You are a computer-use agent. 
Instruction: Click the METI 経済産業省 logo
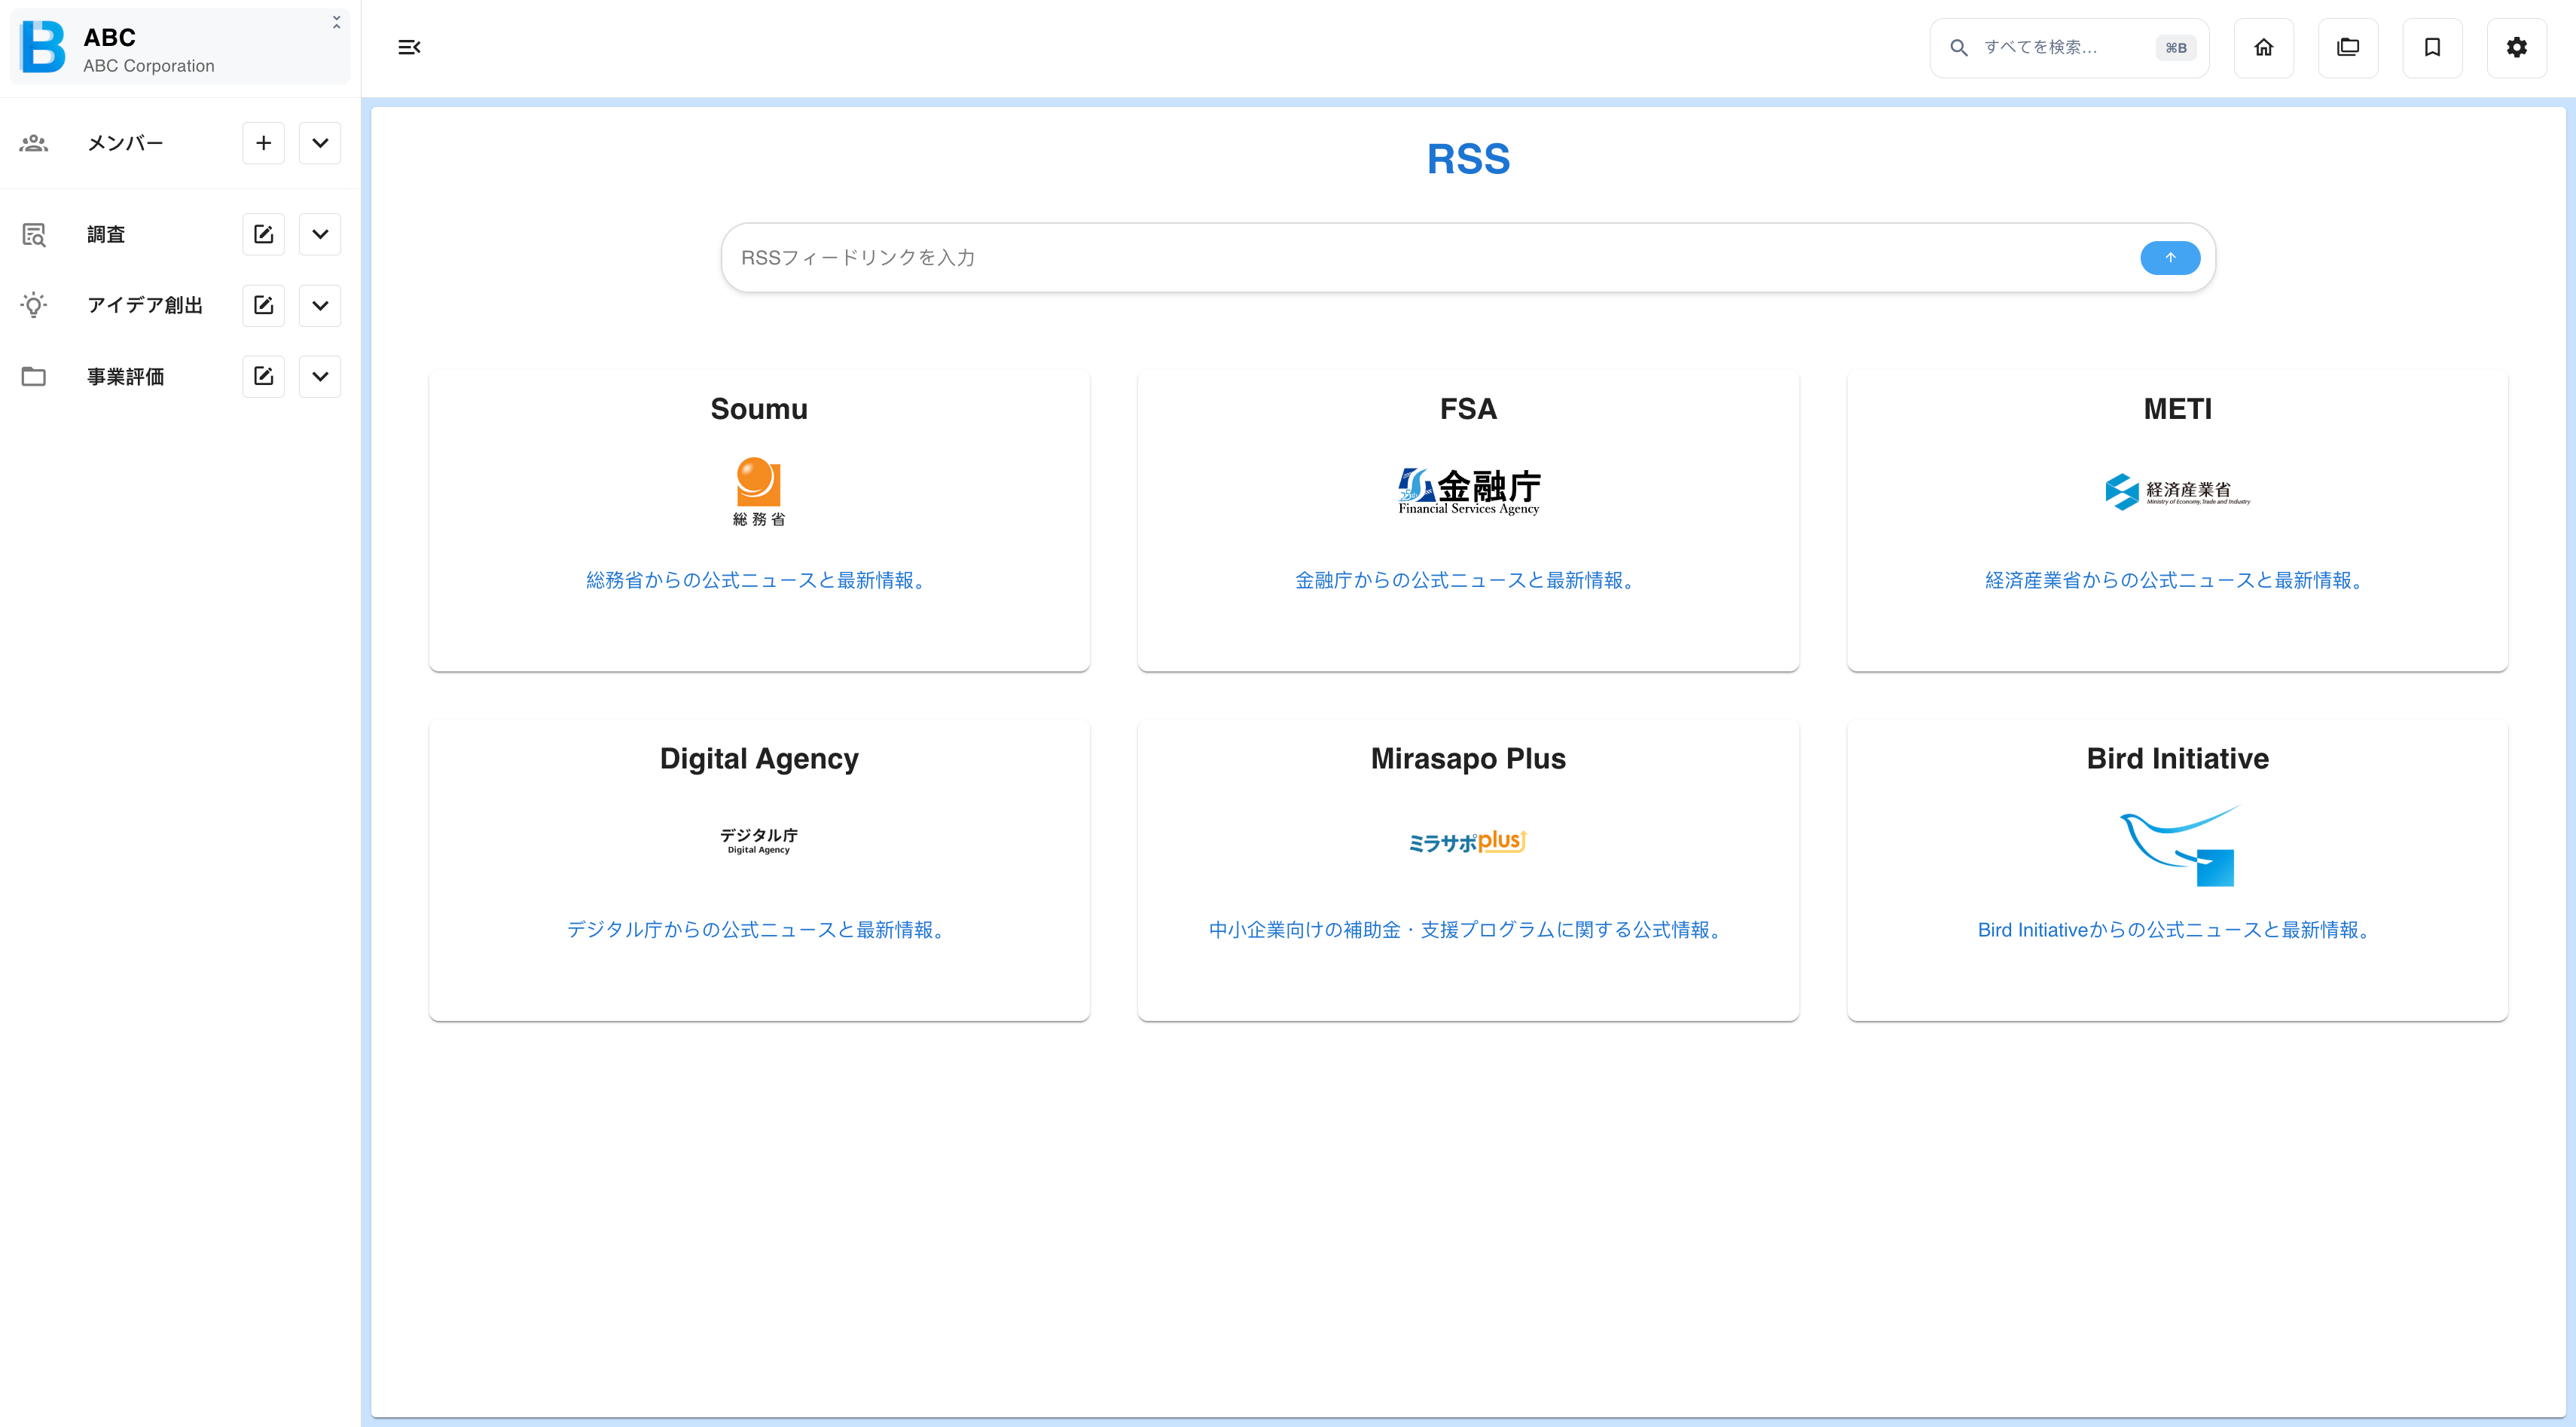[2177, 491]
